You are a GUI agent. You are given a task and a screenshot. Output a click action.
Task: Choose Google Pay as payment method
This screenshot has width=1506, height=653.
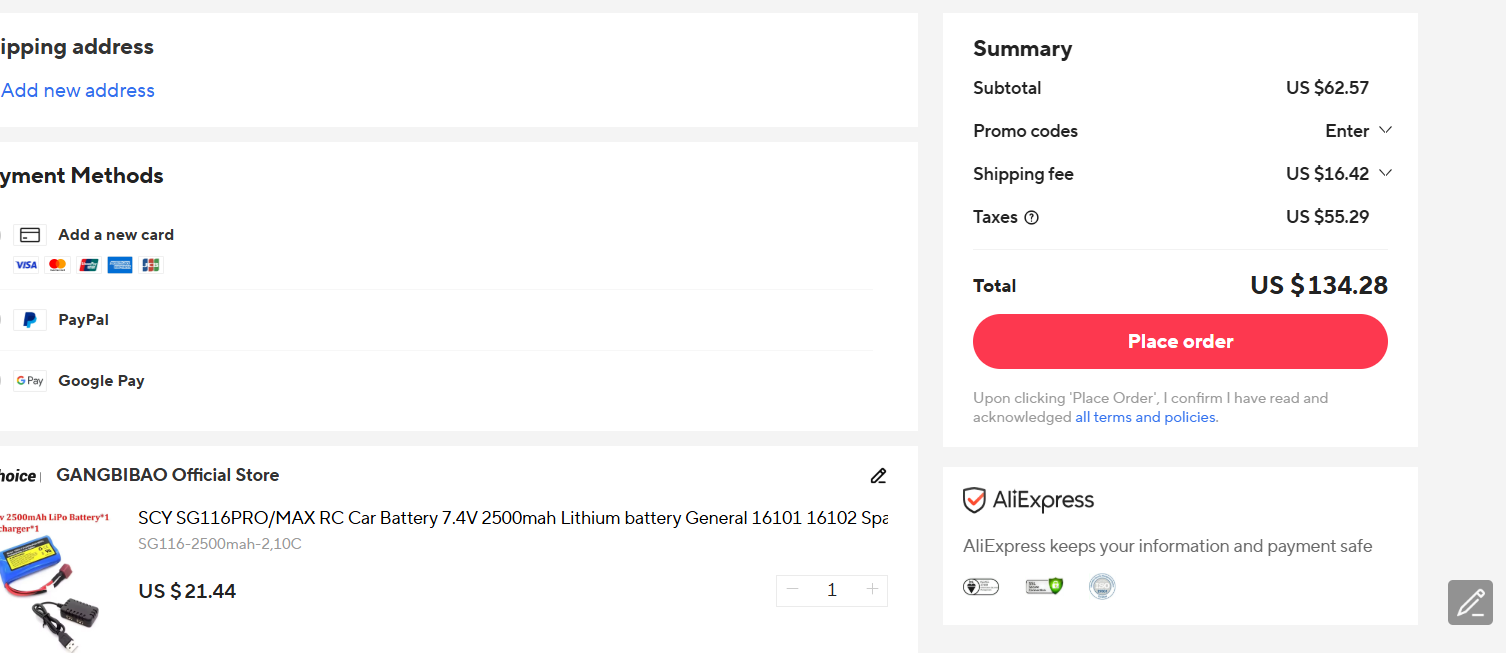pyautogui.click(x=101, y=381)
